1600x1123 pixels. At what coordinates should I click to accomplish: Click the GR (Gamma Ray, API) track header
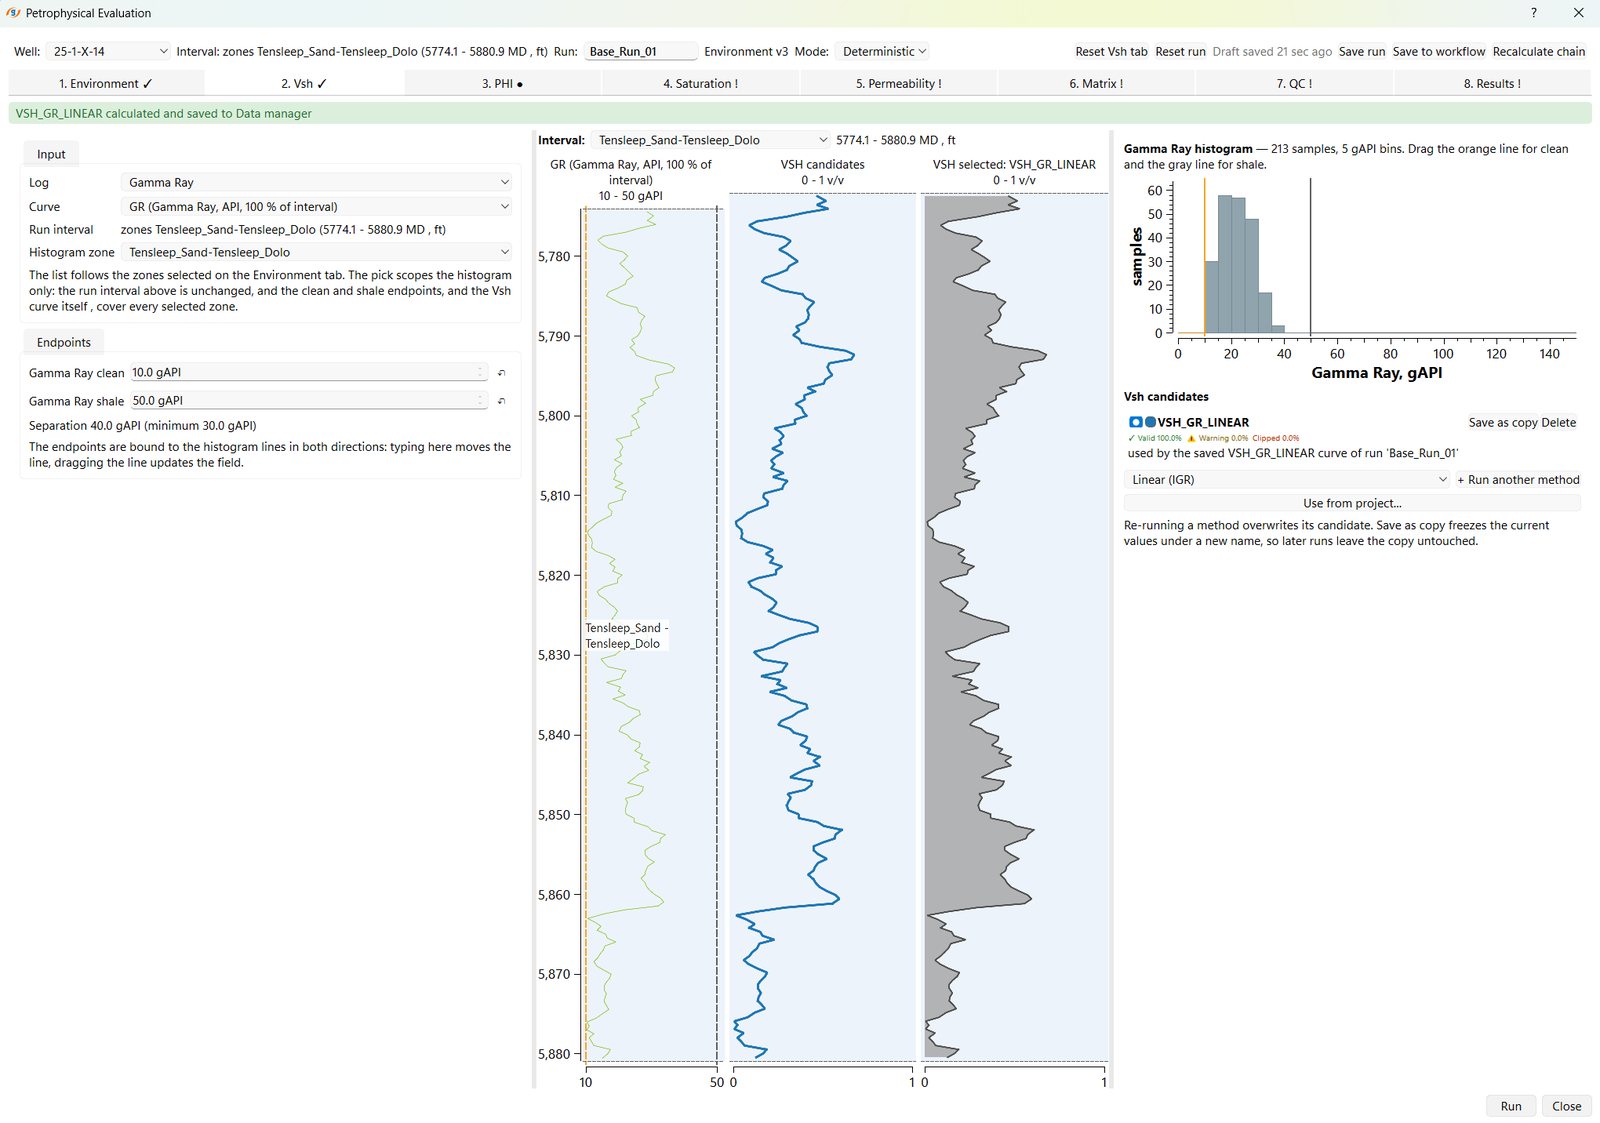tap(630, 180)
